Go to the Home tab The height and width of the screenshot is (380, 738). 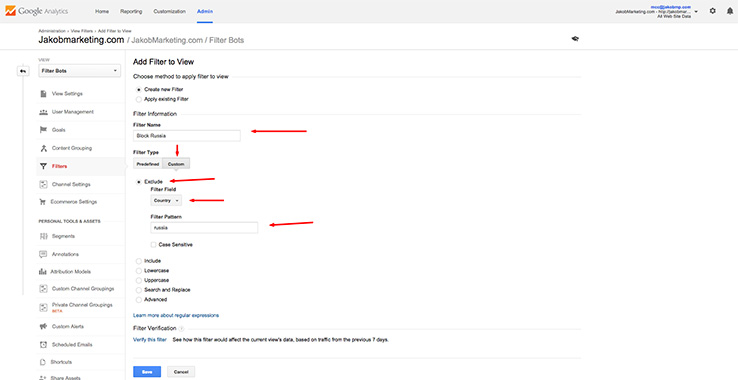point(102,11)
